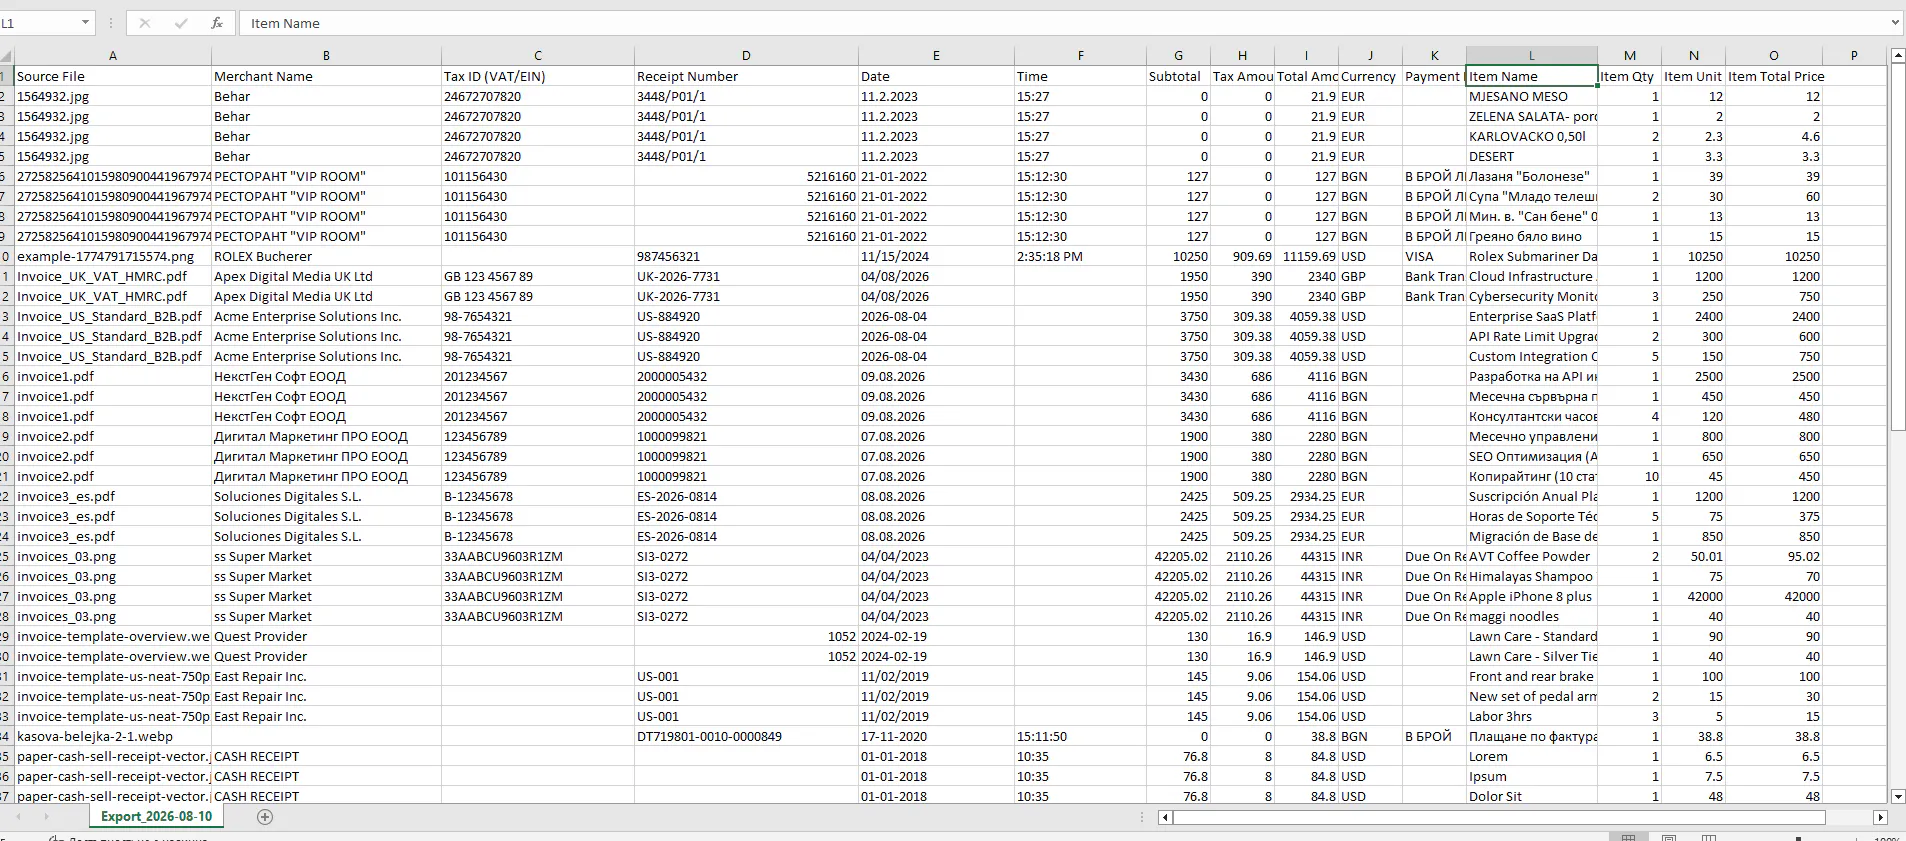Click cell 'VISA' in Payment column
The width and height of the screenshot is (1906, 841).
(x=1434, y=256)
